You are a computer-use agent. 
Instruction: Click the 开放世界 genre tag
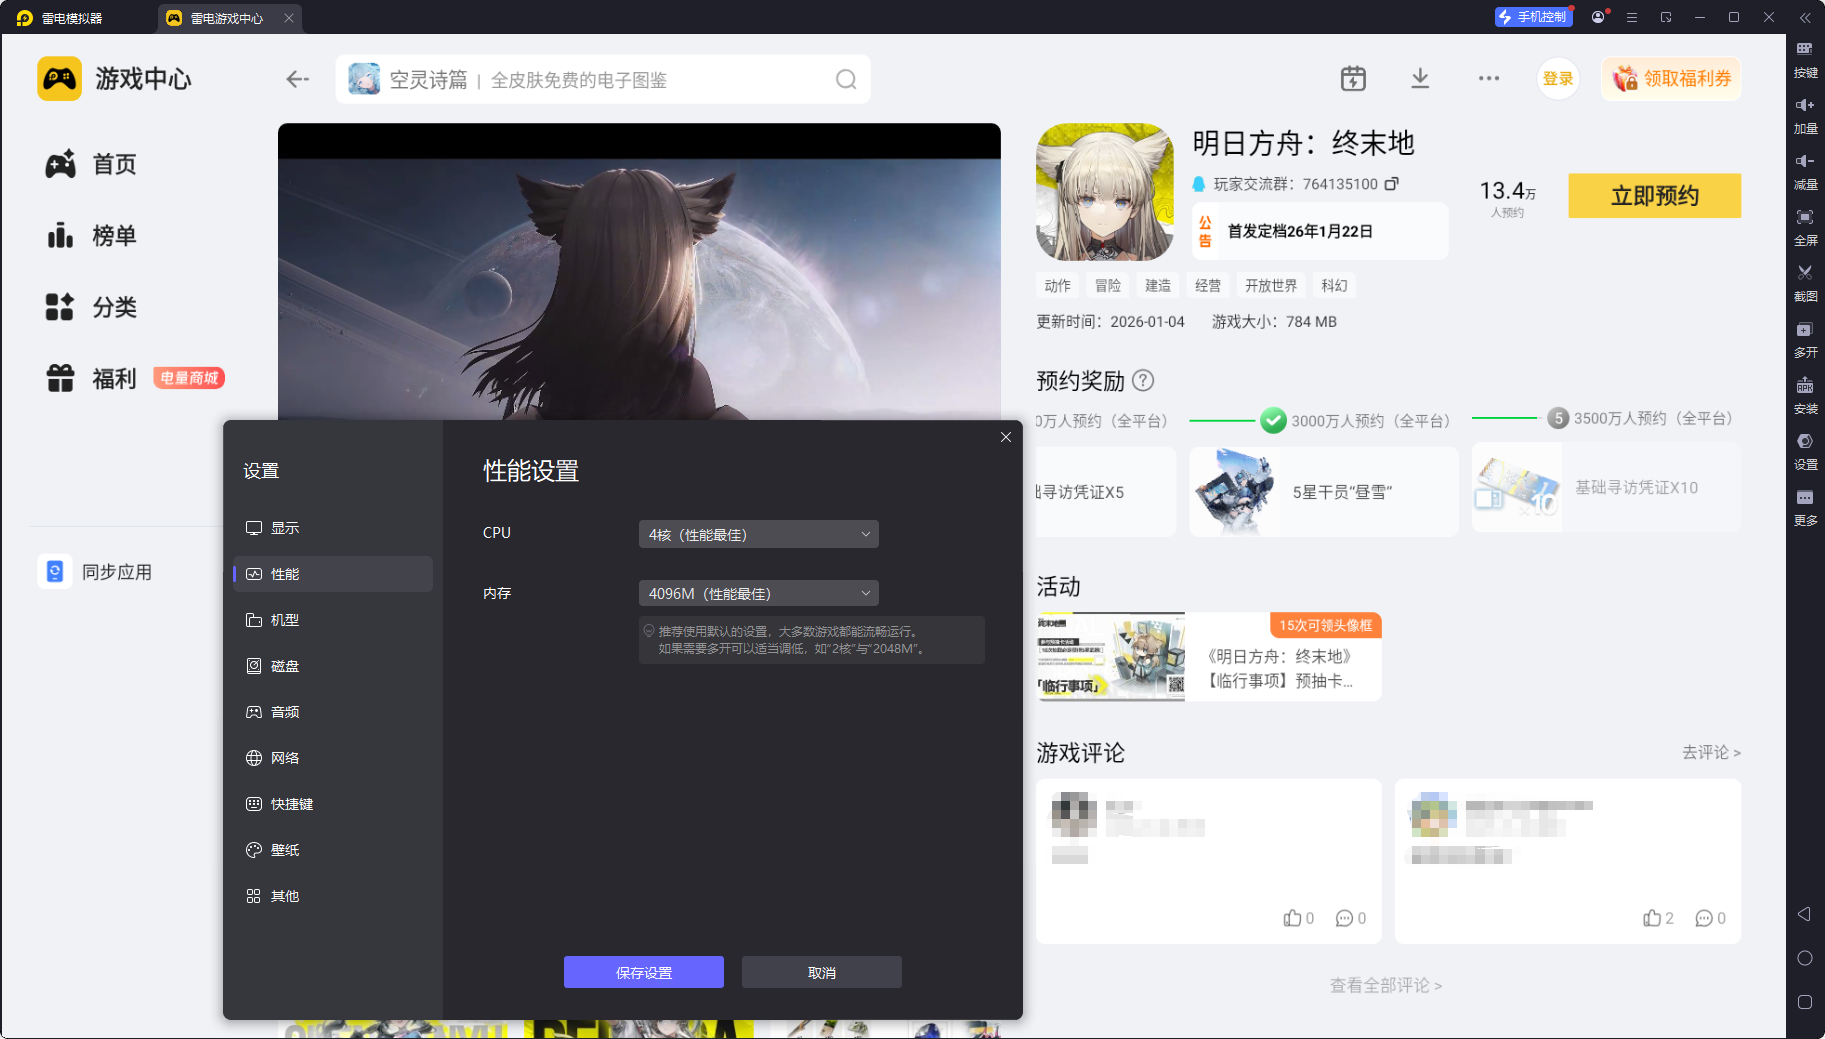[x=1271, y=286]
